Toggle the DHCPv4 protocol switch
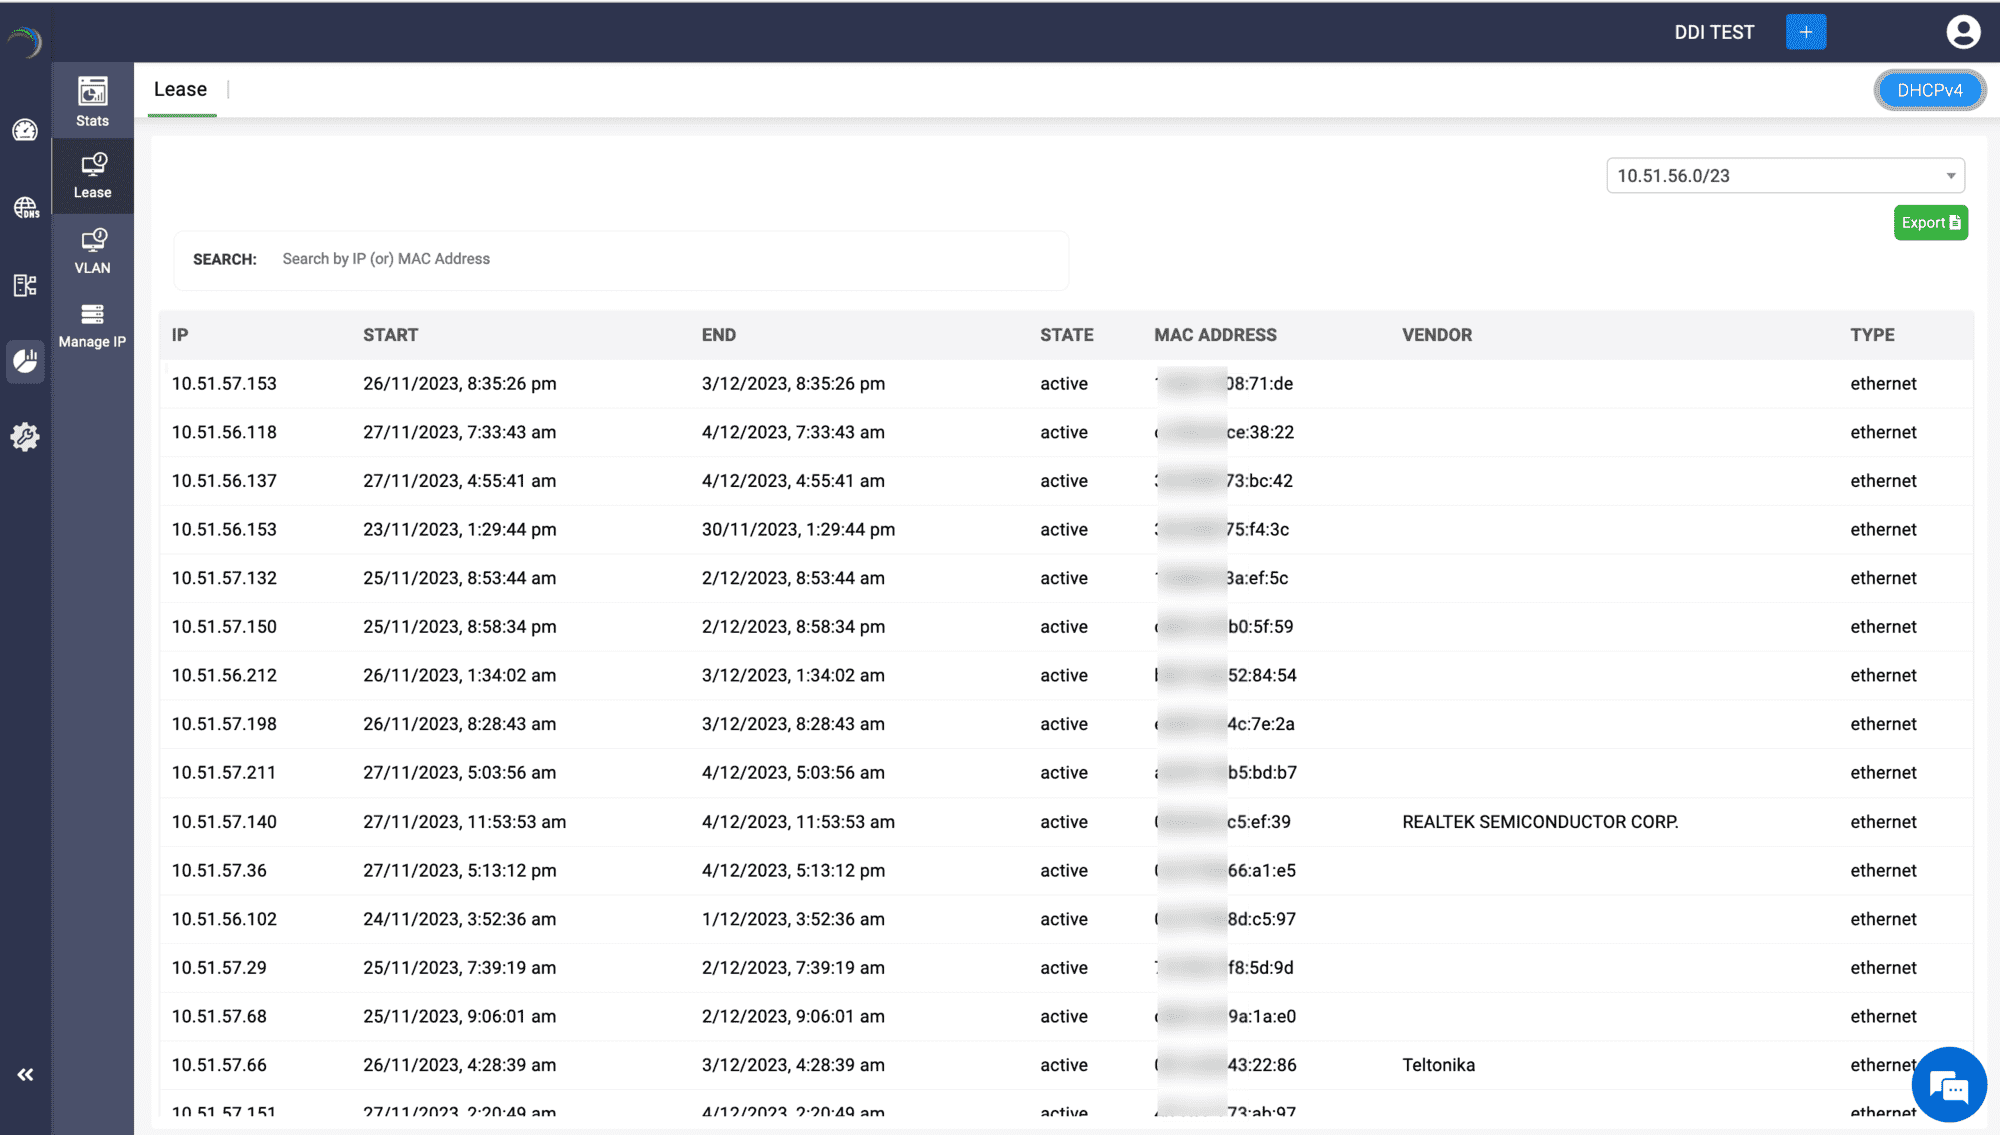Image resolution: width=2000 pixels, height=1135 pixels. [1929, 90]
